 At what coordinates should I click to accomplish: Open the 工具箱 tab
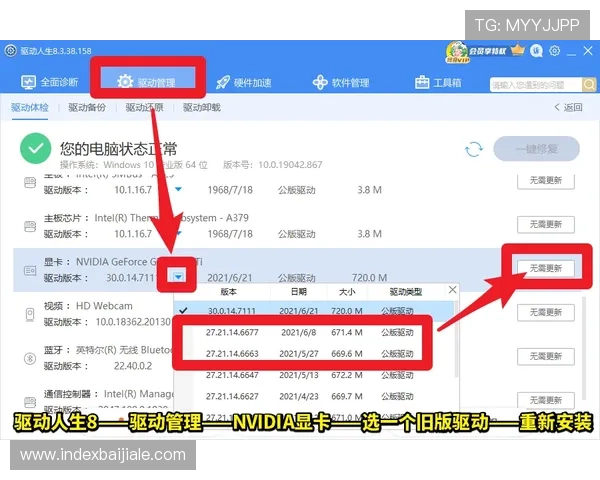[438, 82]
